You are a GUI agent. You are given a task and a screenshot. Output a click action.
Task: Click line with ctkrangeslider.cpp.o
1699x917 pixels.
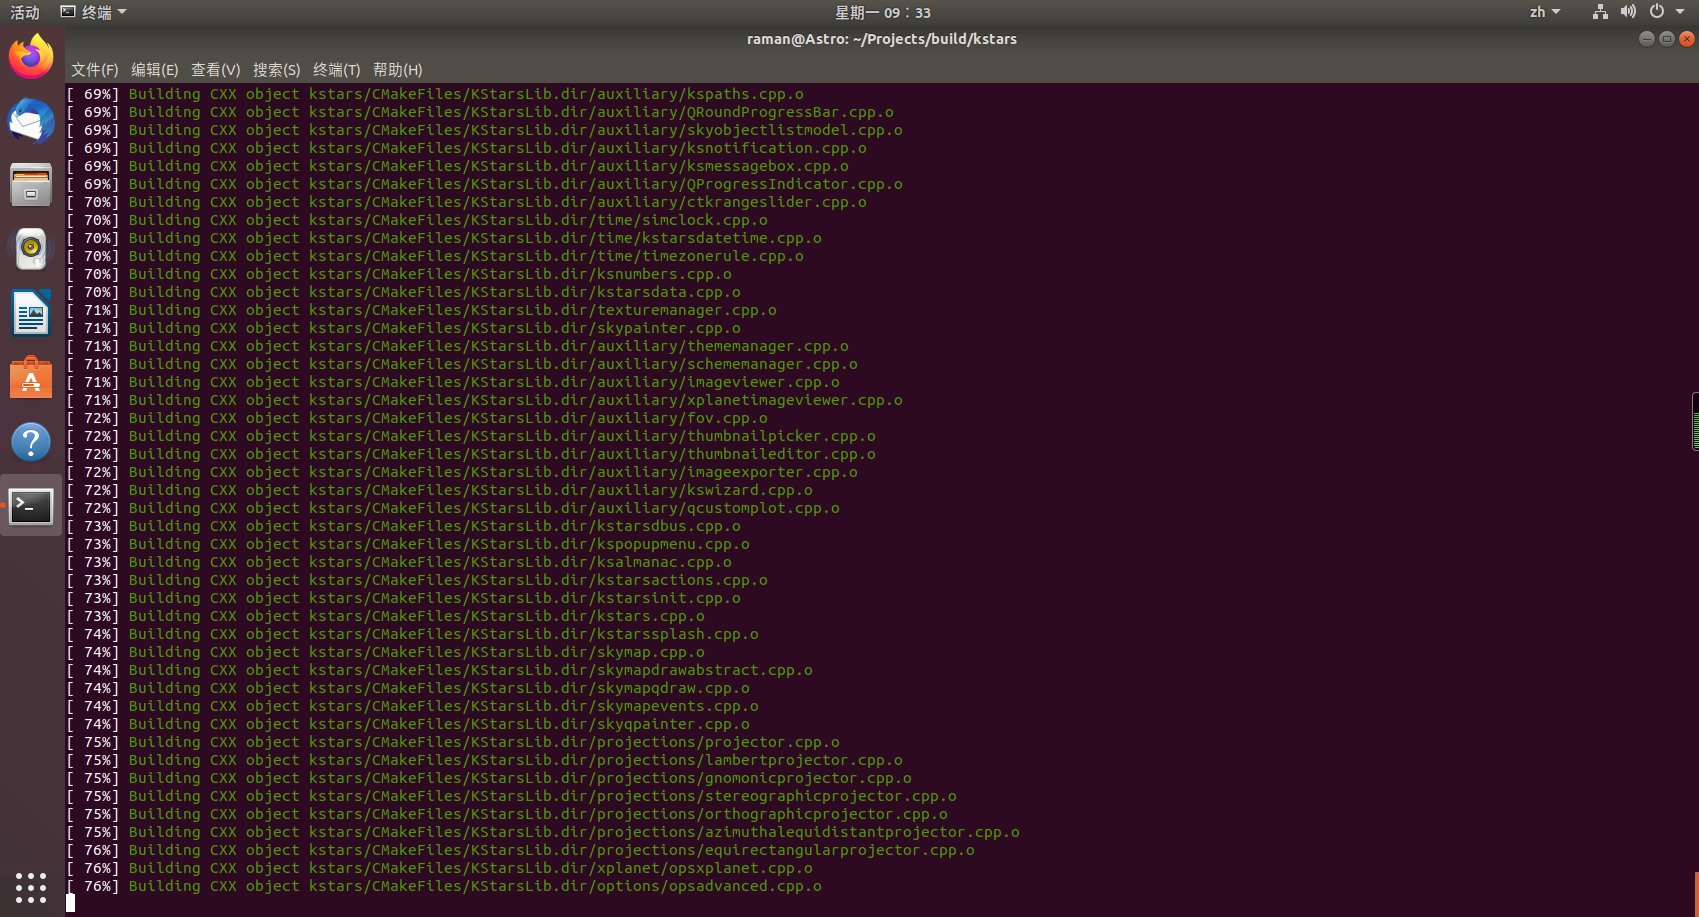[x=467, y=202]
